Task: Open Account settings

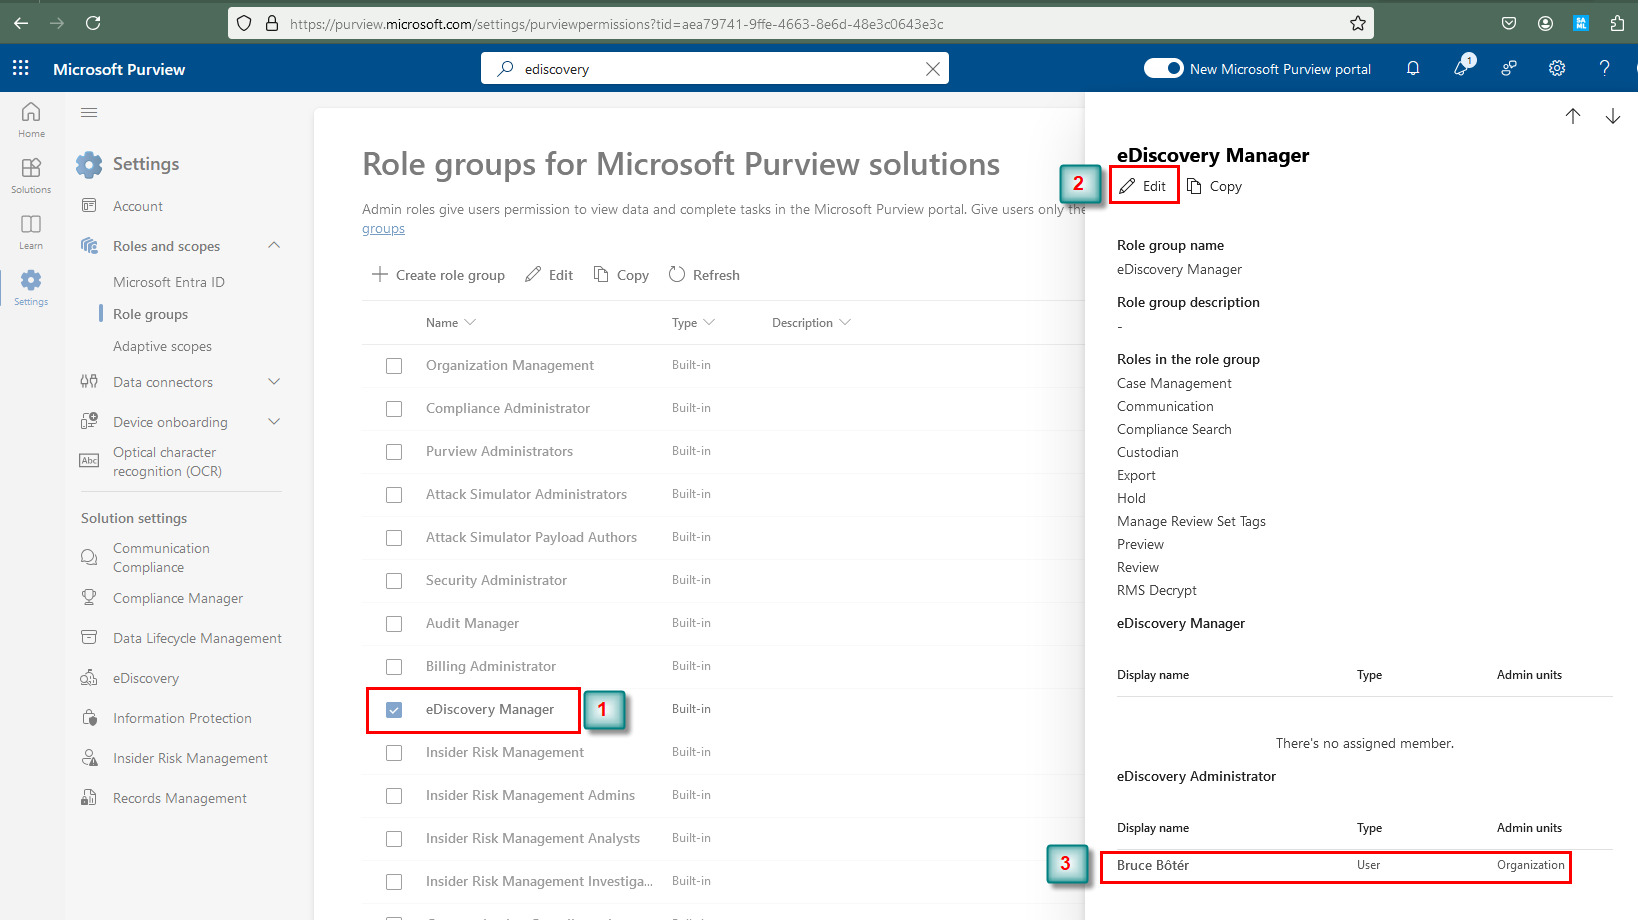Action: 138,206
